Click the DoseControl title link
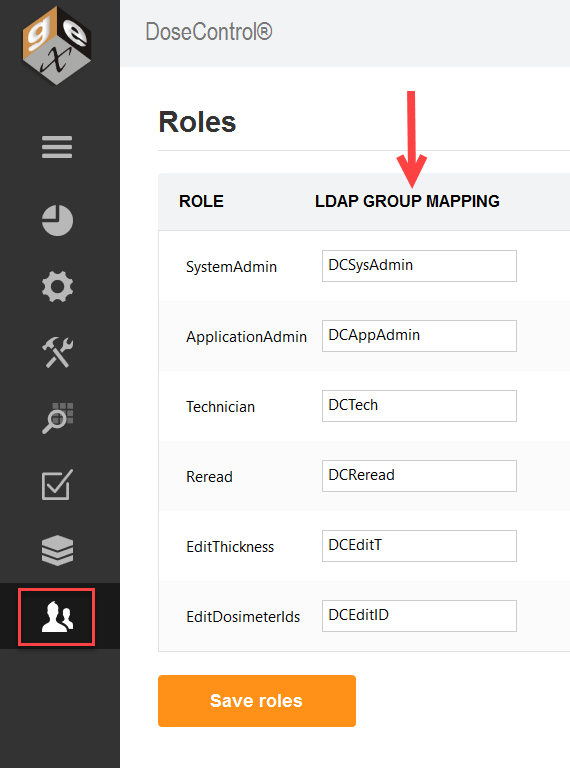Image resolution: width=570 pixels, height=768 pixels. click(x=209, y=32)
